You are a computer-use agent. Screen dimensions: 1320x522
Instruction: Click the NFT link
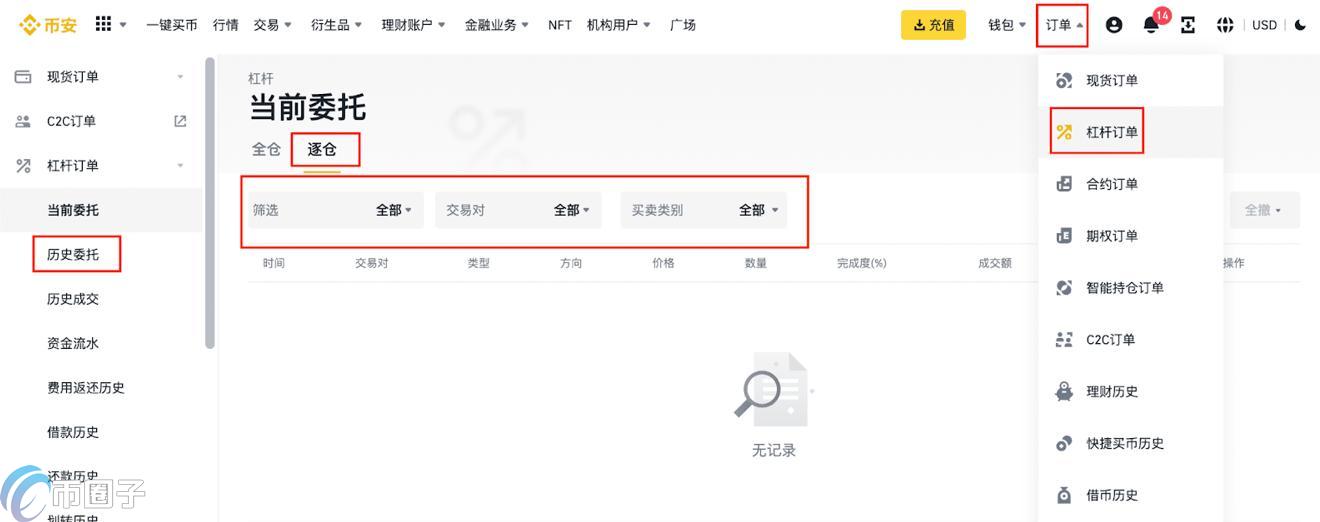(x=560, y=25)
